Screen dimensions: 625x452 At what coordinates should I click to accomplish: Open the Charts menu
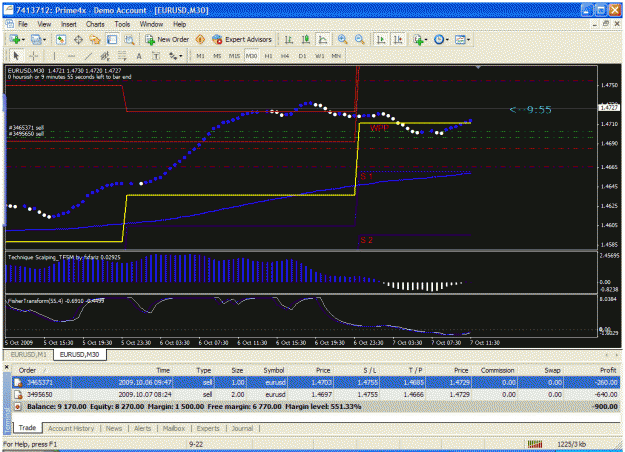(x=95, y=24)
